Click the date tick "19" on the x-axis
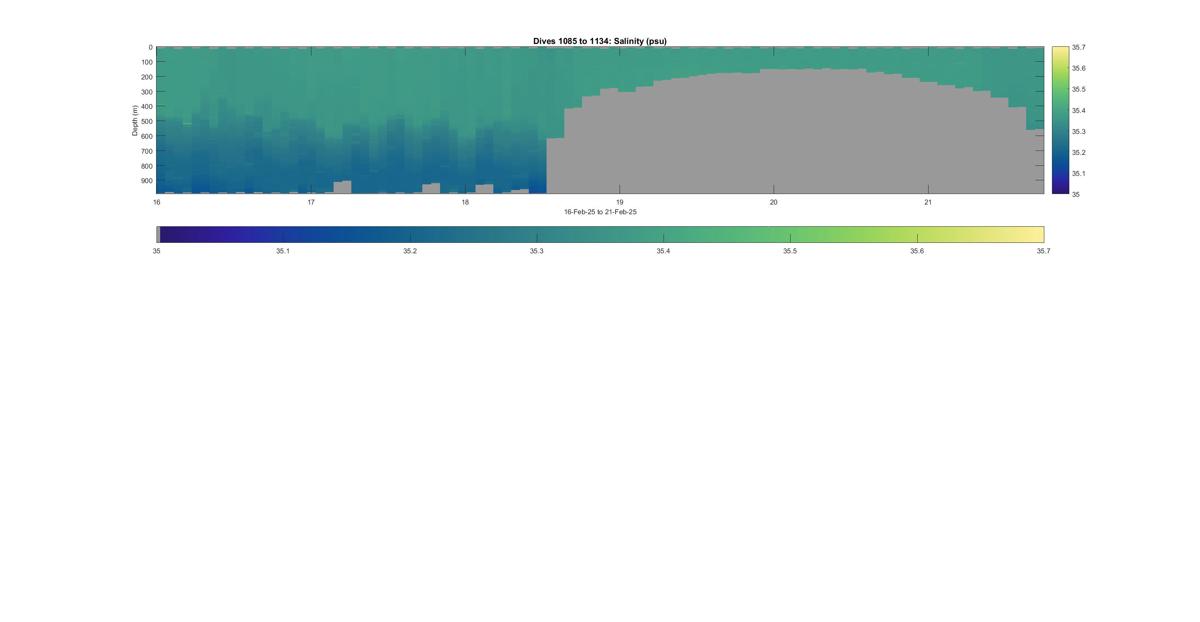 pos(619,202)
